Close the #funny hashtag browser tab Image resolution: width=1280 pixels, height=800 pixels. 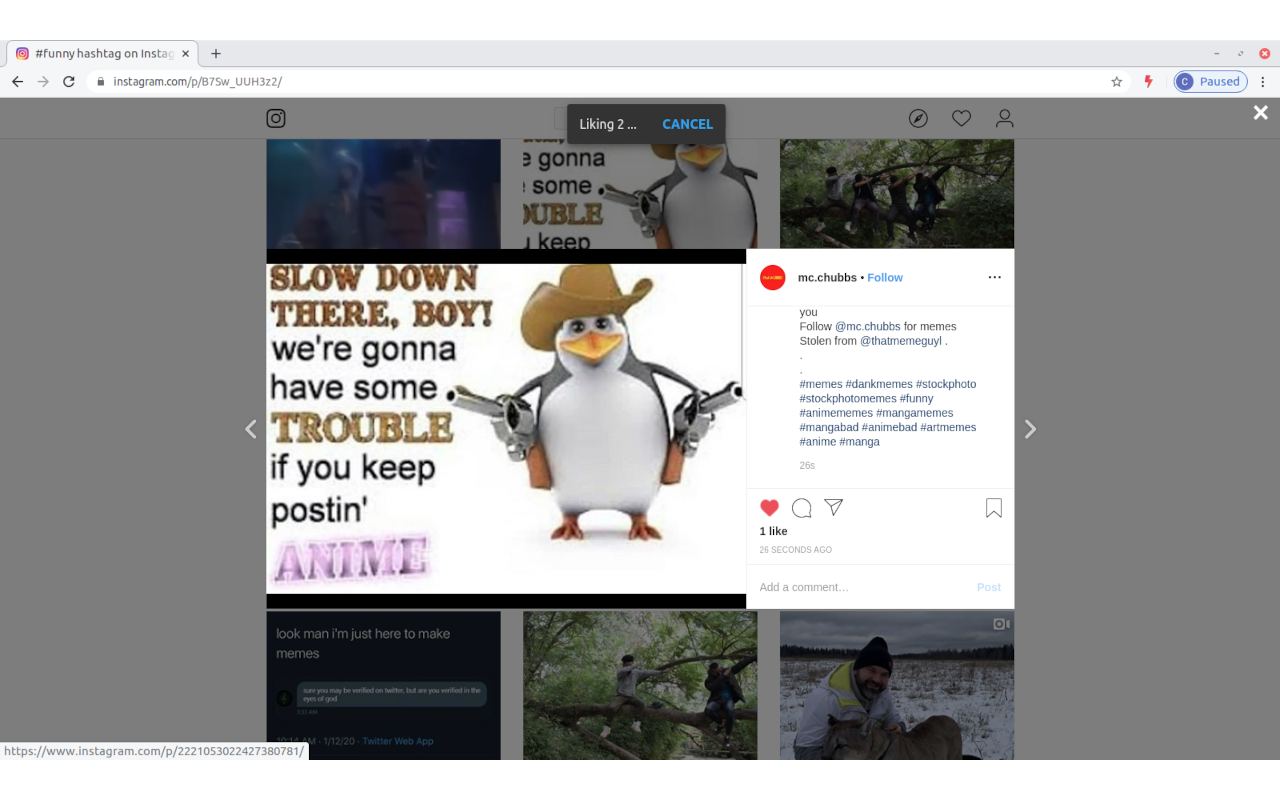185,54
